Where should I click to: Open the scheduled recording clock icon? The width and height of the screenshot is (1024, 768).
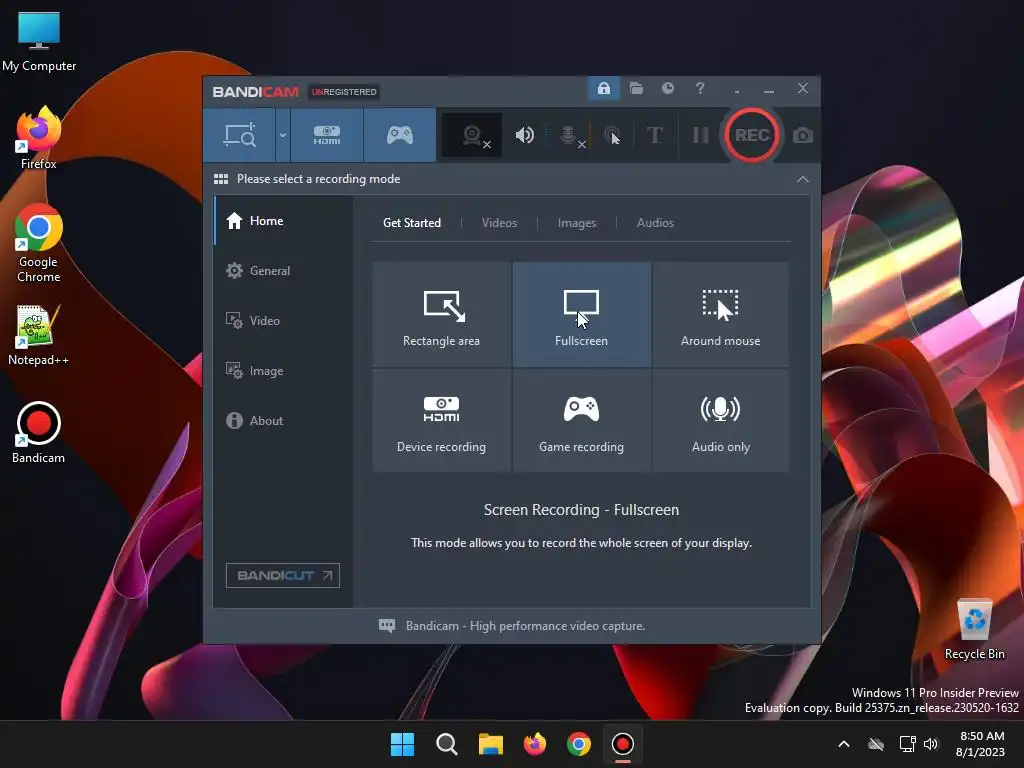667,88
